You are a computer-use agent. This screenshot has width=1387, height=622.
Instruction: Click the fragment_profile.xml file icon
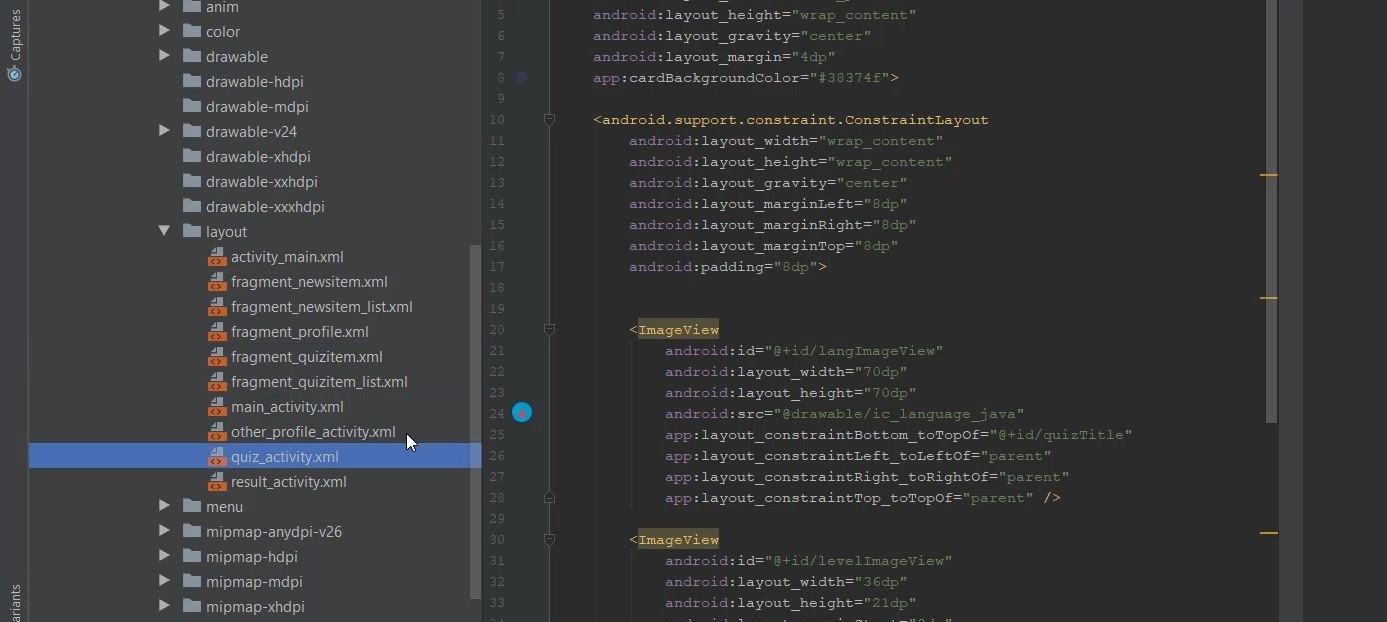[x=217, y=332]
